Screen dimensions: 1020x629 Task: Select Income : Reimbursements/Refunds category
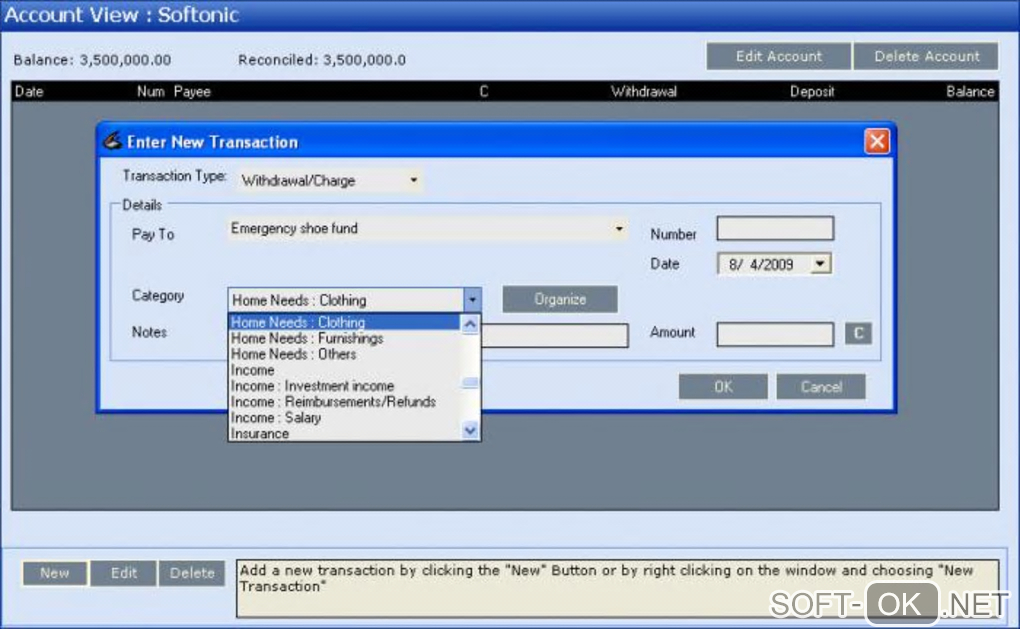(x=345, y=402)
